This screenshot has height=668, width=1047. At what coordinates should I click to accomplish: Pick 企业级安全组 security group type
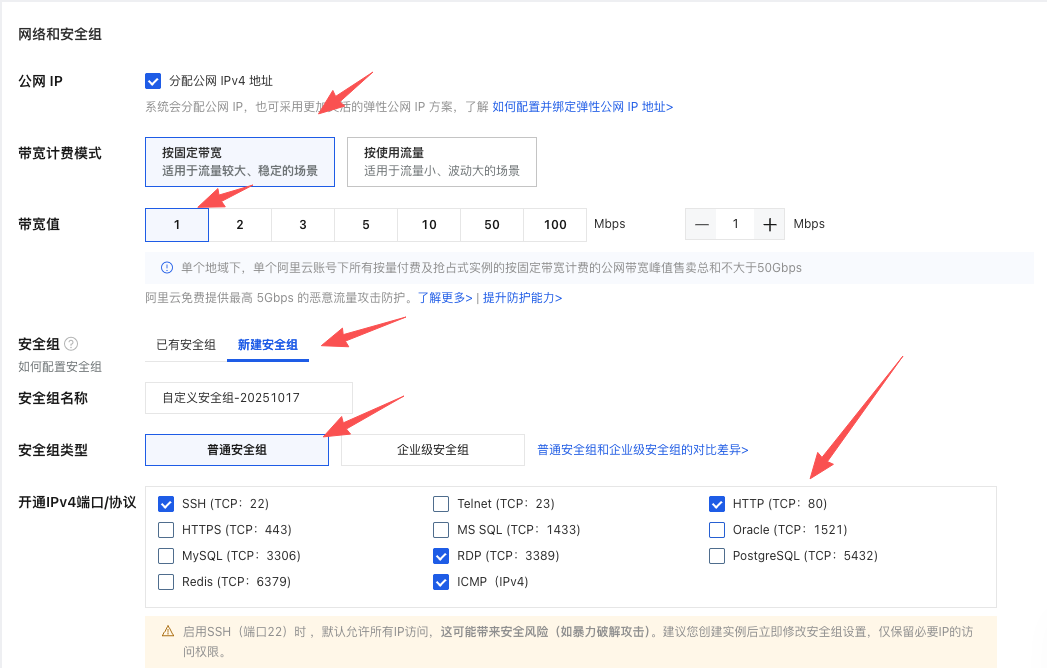432,450
